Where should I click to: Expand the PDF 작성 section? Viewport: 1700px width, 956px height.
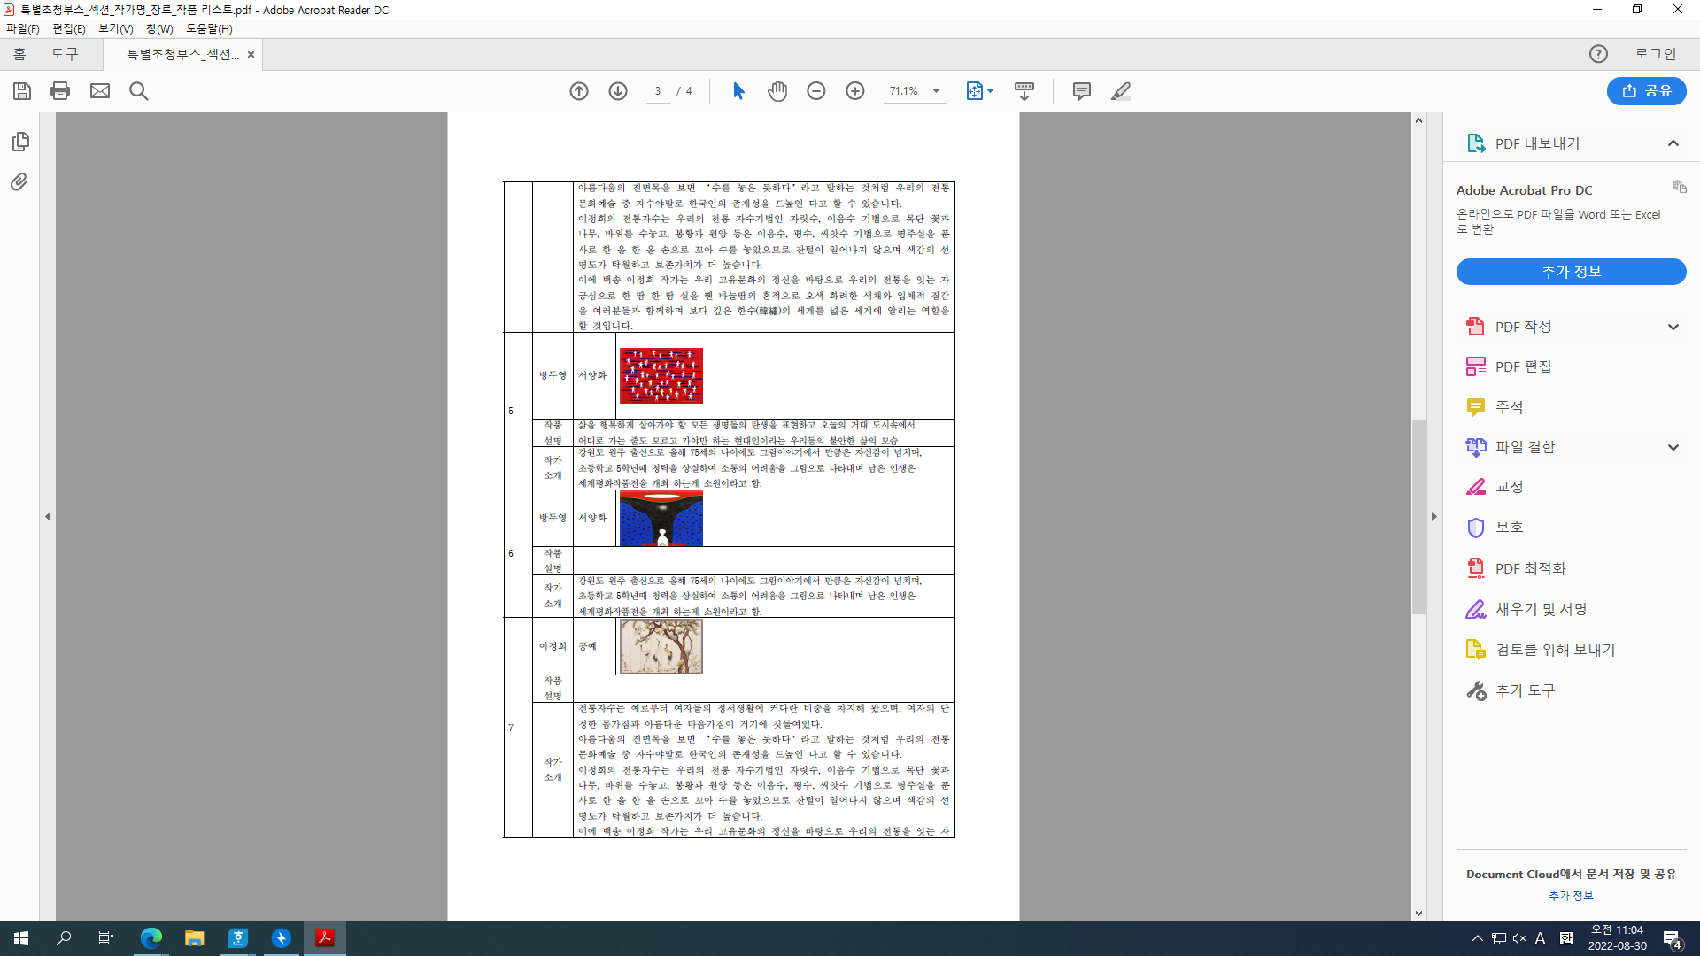(x=1673, y=327)
